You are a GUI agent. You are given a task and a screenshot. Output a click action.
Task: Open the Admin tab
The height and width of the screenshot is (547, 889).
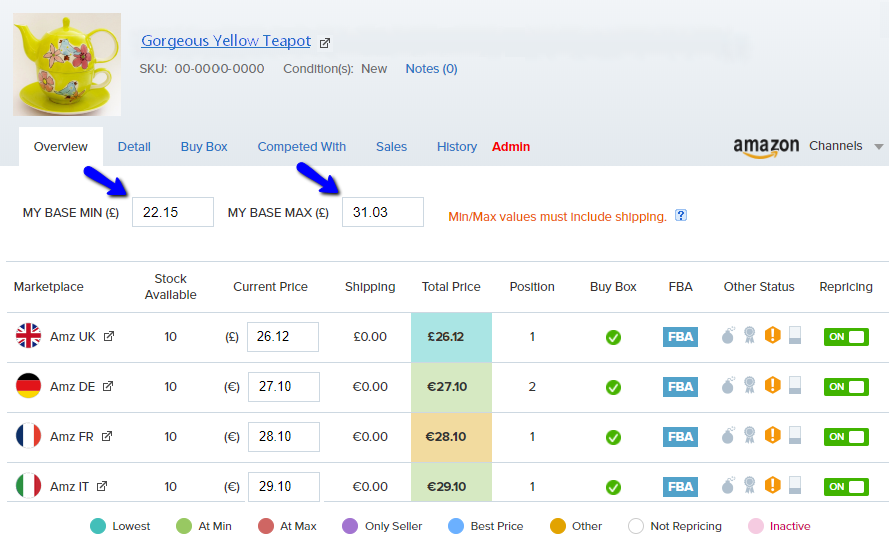click(511, 147)
